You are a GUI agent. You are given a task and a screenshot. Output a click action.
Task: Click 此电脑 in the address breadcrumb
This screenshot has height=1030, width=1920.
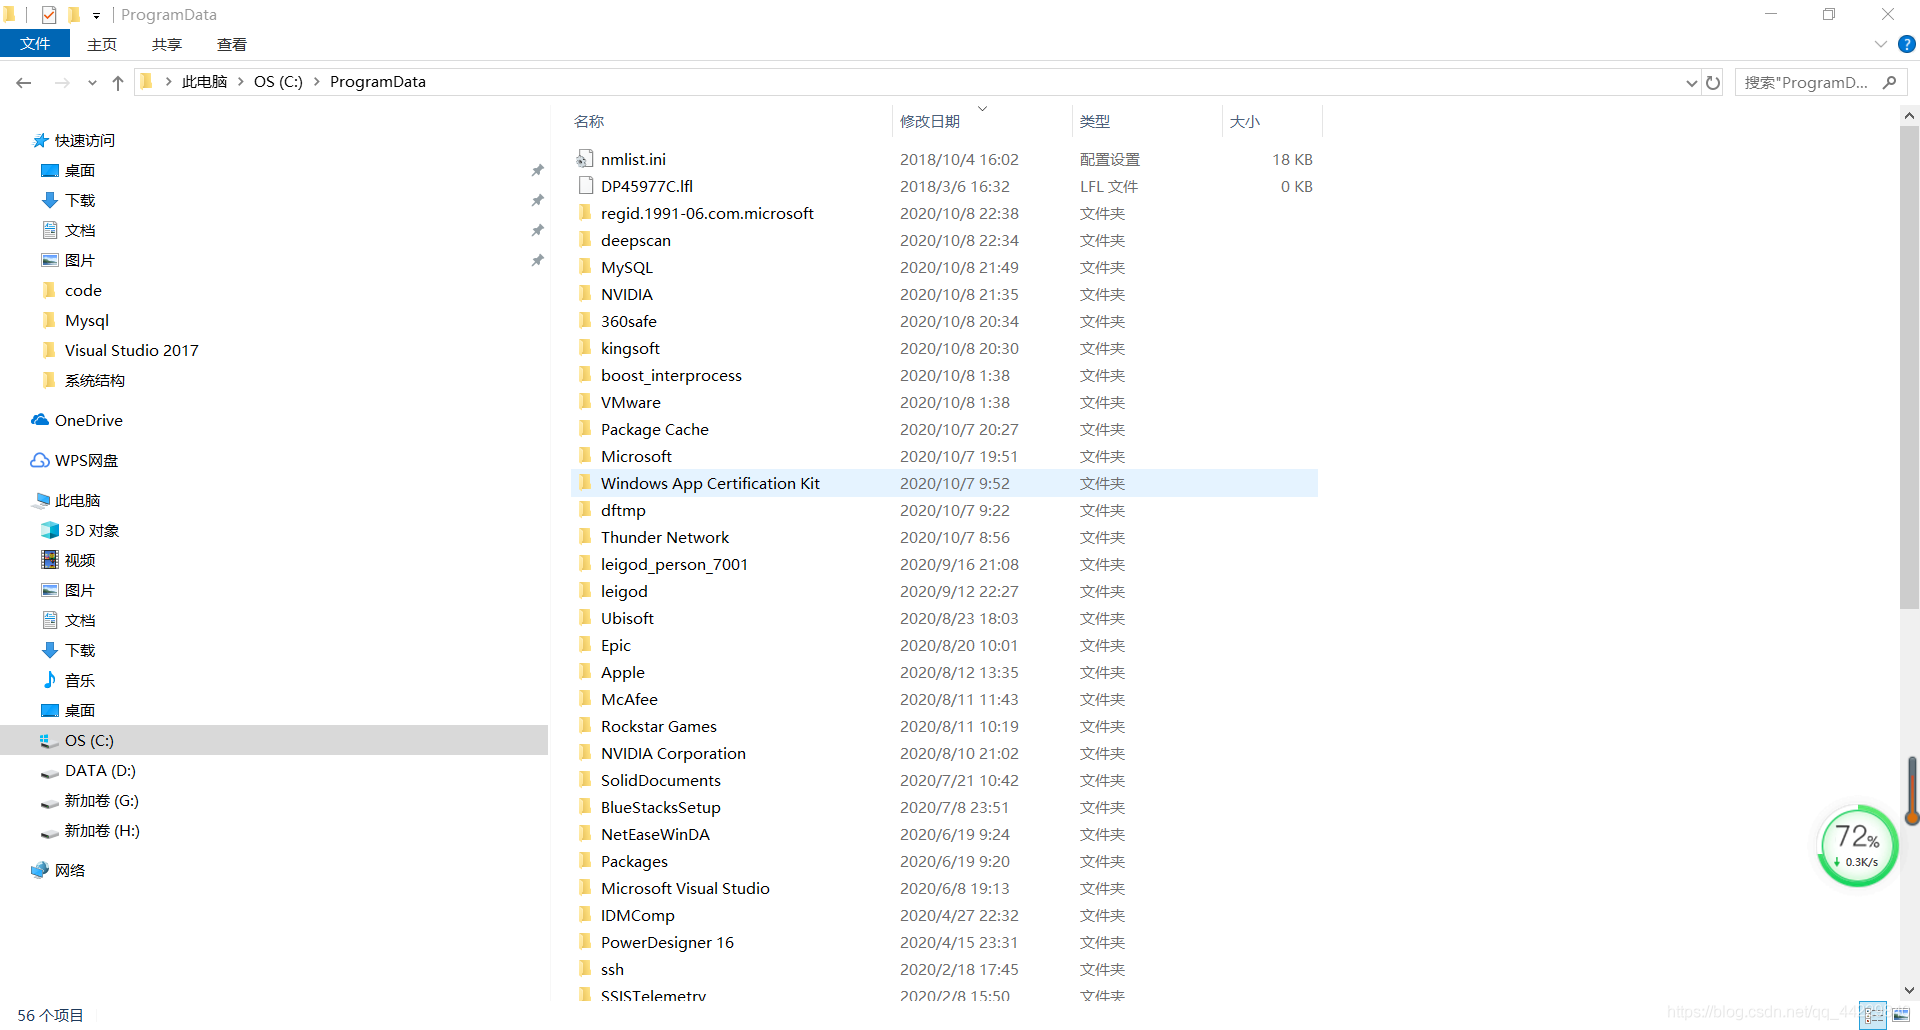coord(204,82)
